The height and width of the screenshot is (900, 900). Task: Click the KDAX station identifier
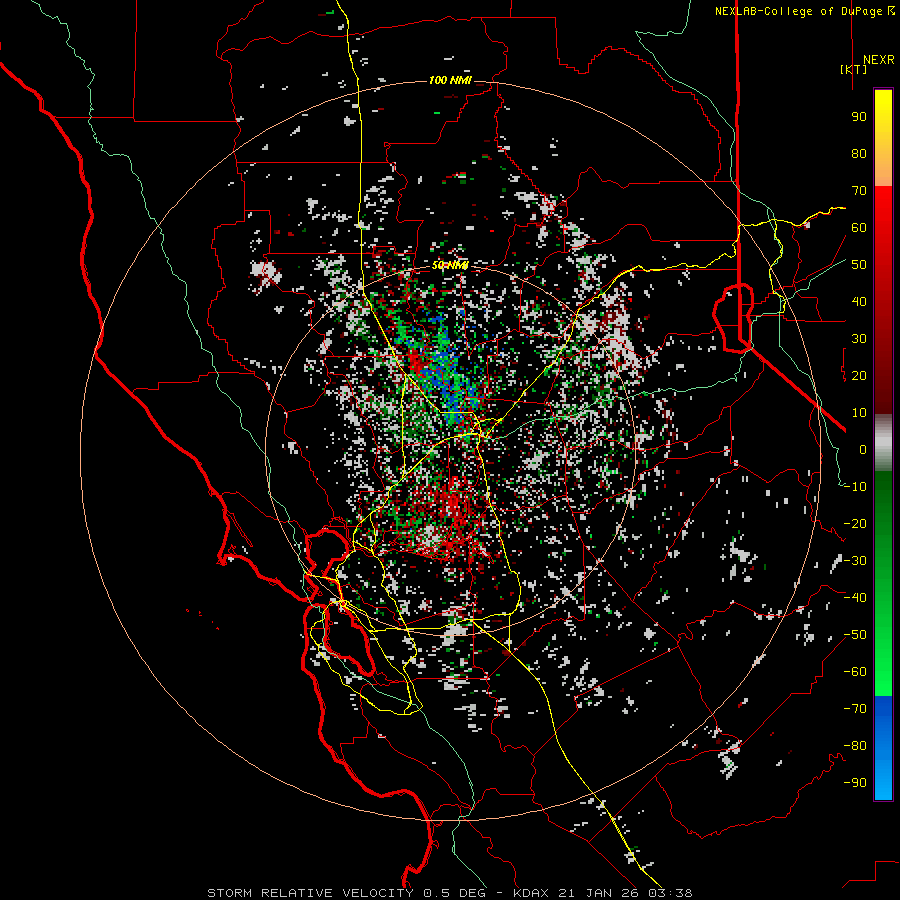530,893
